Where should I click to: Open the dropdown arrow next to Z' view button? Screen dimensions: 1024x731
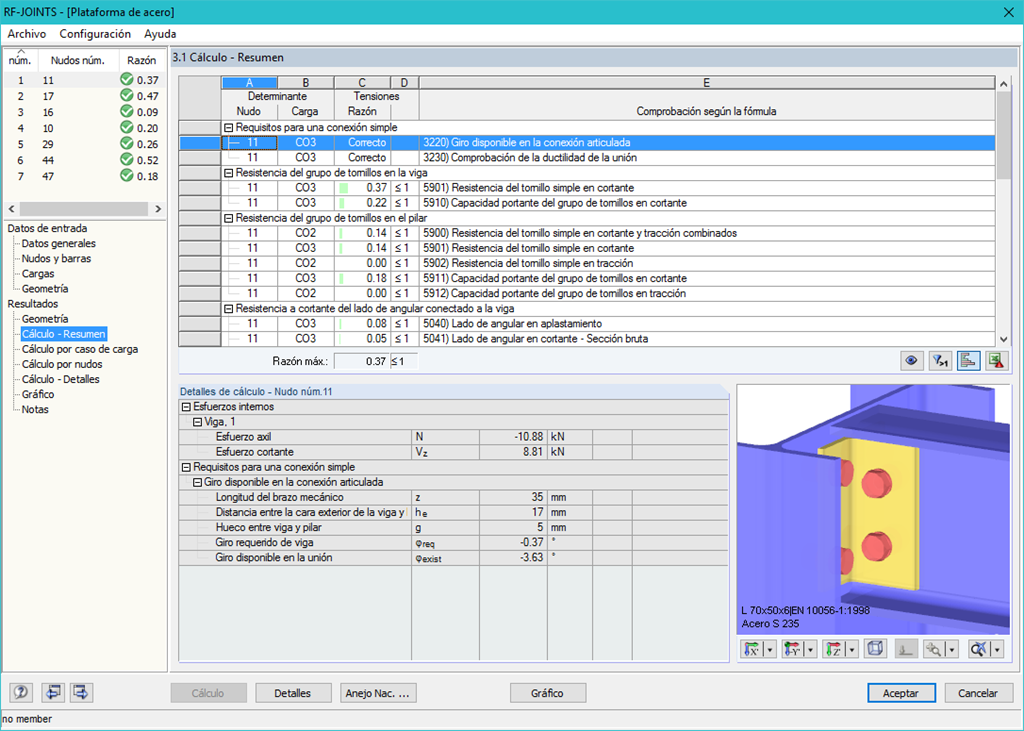pyautogui.click(x=852, y=649)
